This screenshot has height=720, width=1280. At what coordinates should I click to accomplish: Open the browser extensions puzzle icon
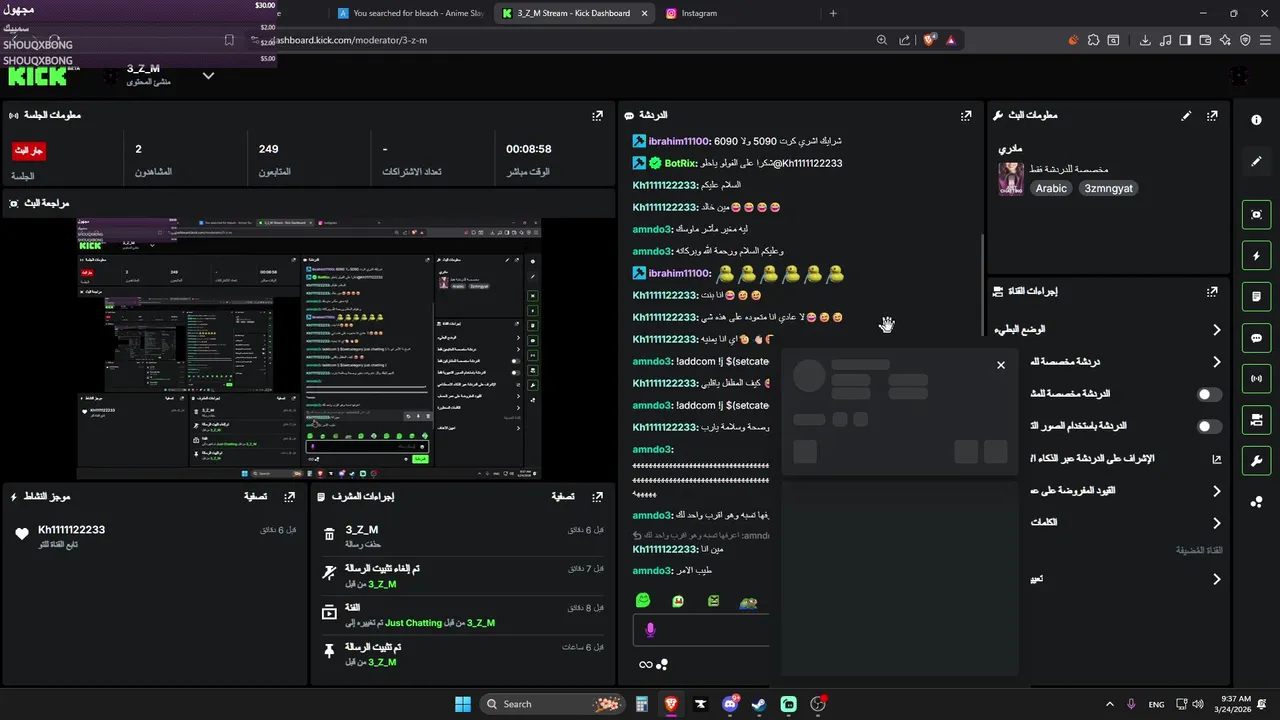point(1093,40)
